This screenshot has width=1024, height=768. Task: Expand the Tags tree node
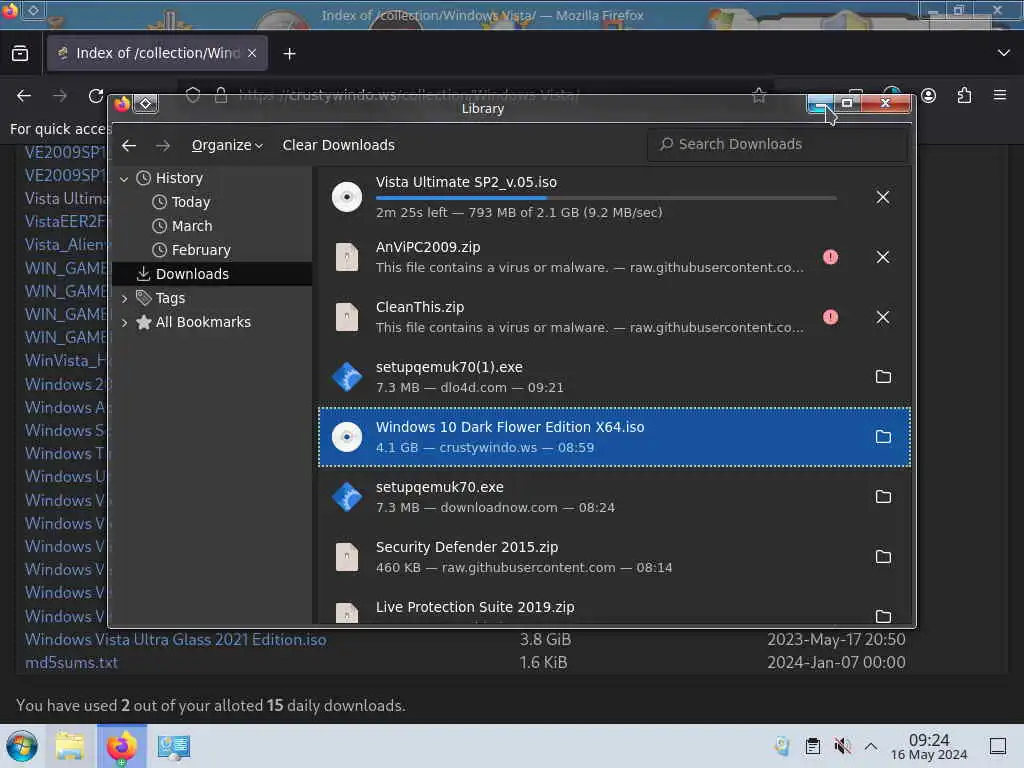click(x=124, y=298)
